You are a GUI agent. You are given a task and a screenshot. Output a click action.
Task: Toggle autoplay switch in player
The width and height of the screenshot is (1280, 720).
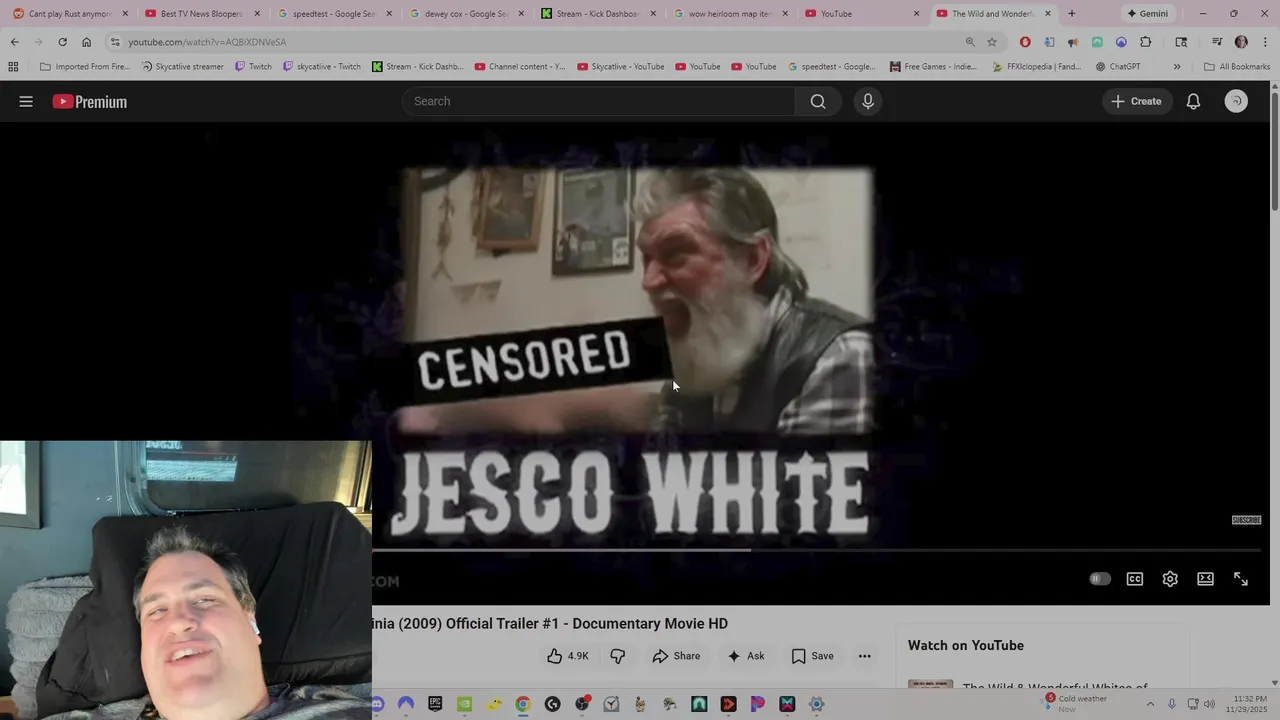(1100, 579)
